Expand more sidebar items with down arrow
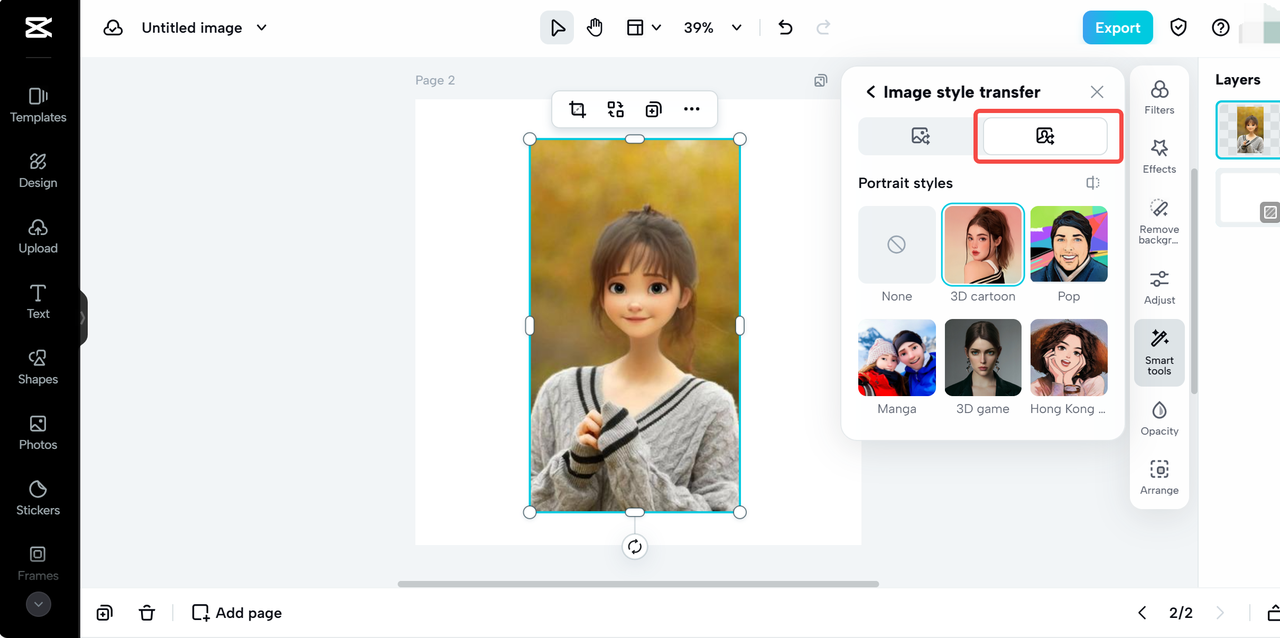The height and width of the screenshot is (638, 1280). pos(38,604)
